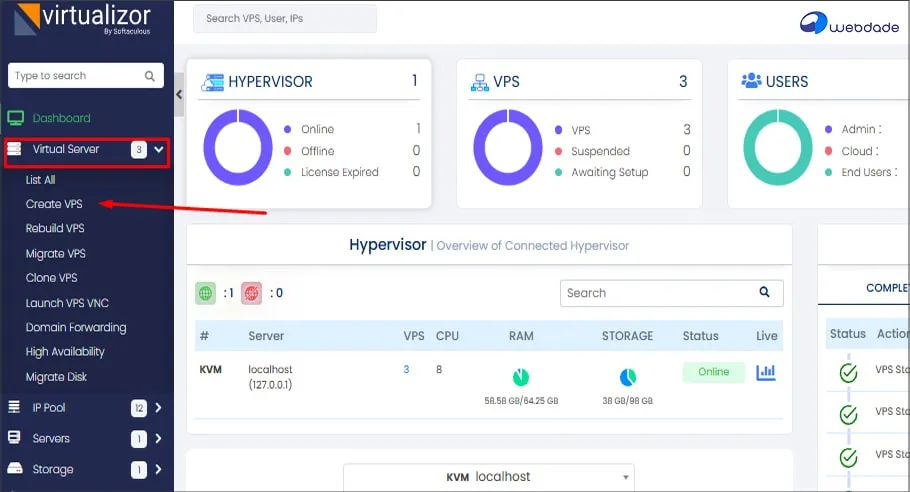
Task: Click the sidebar search magnifier icon
Action: (x=150, y=76)
